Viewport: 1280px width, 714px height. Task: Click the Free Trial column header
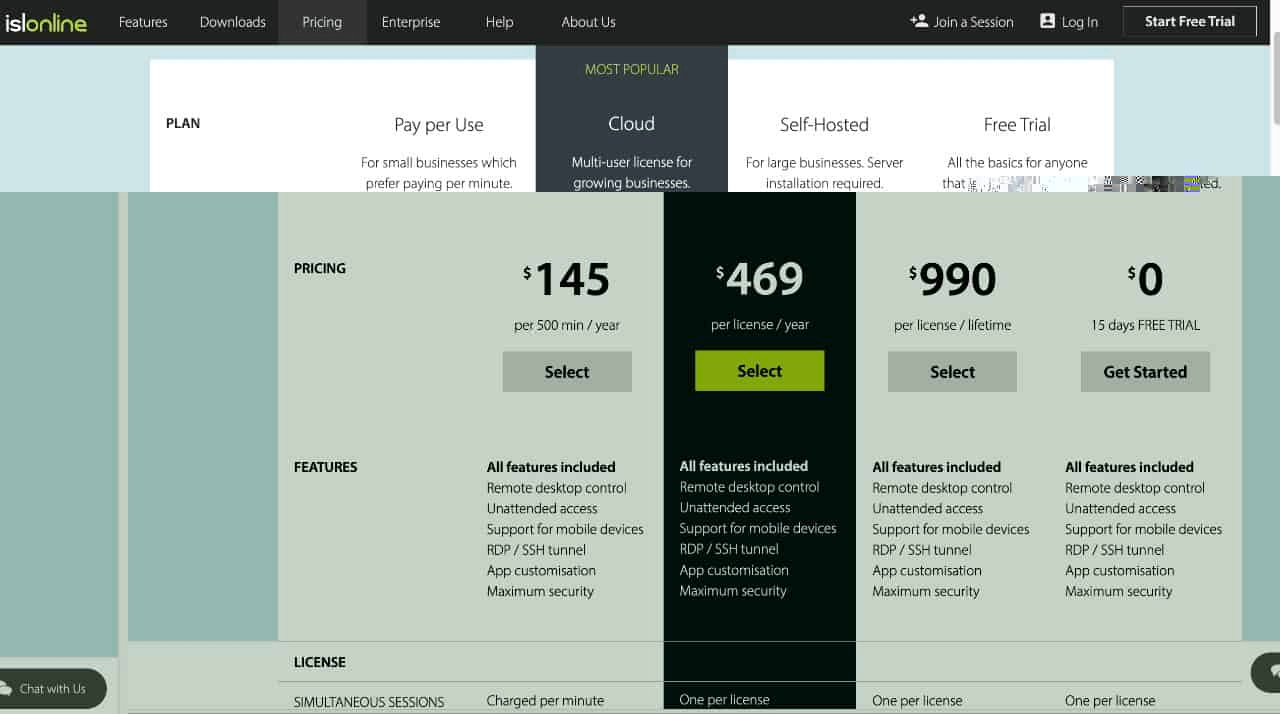pos(1017,123)
